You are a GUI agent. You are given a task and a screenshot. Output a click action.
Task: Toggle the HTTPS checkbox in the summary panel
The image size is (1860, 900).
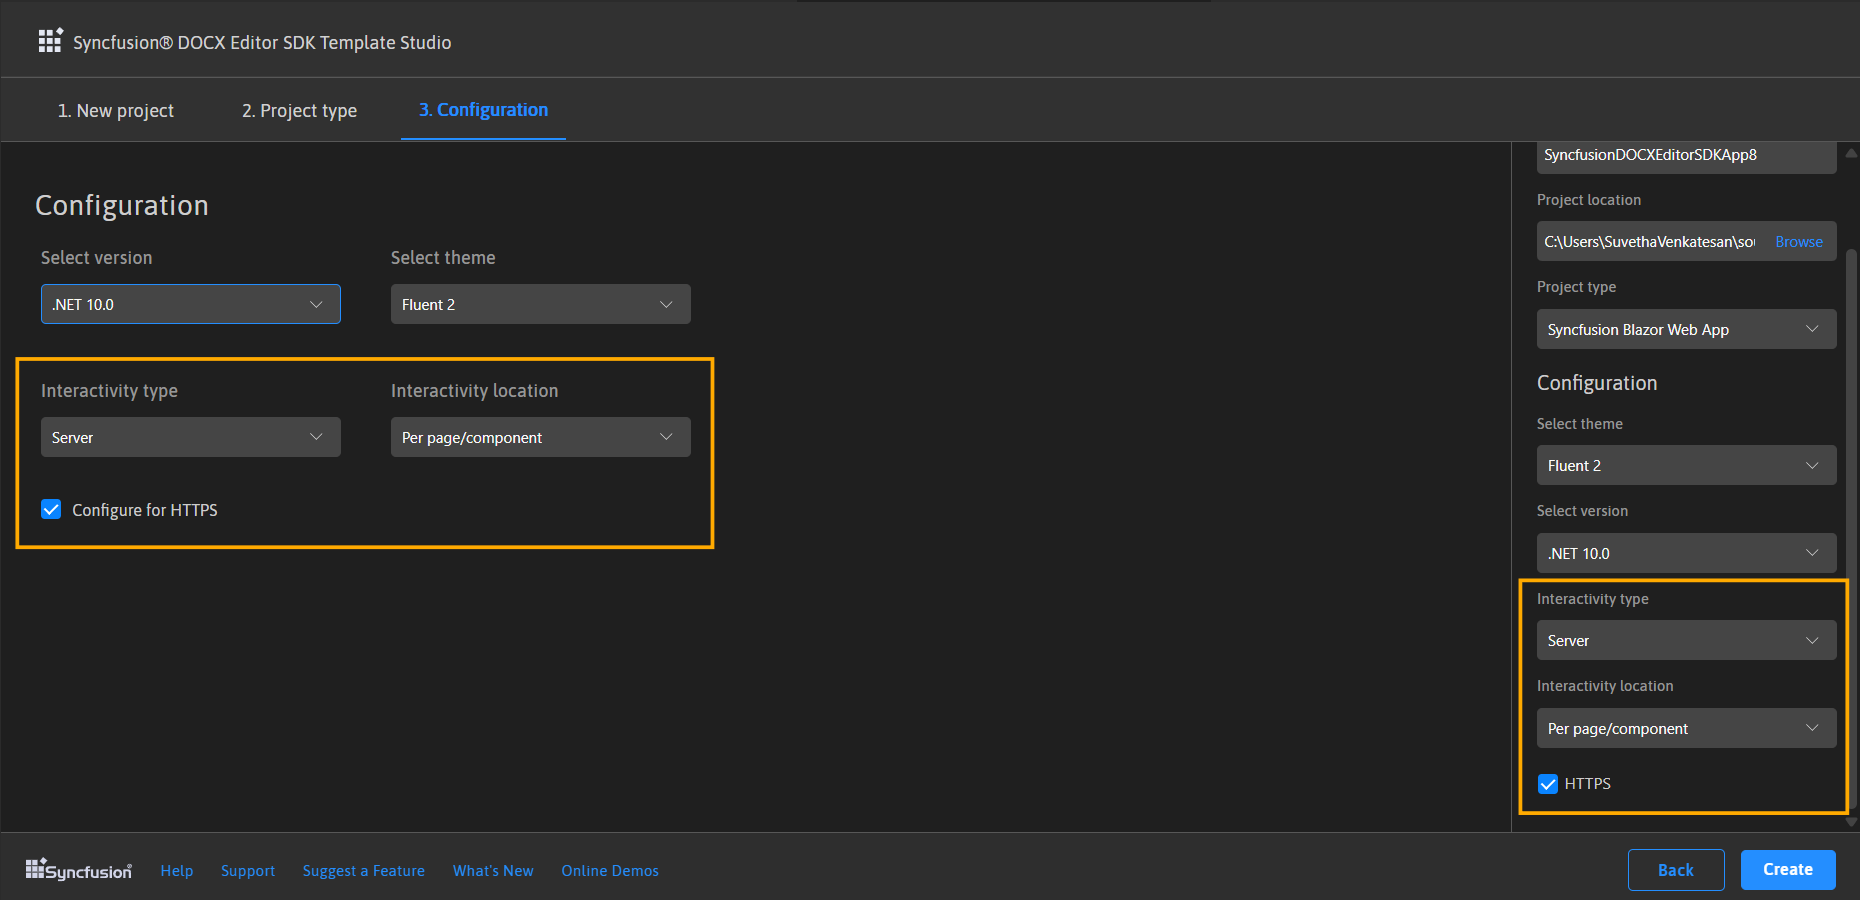[1548, 784]
